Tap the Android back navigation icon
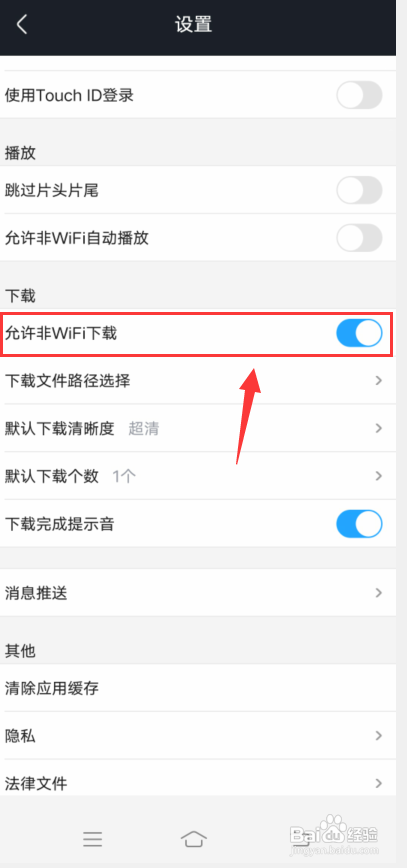The height and width of the screenshot is (868, 407). (300, 839)
